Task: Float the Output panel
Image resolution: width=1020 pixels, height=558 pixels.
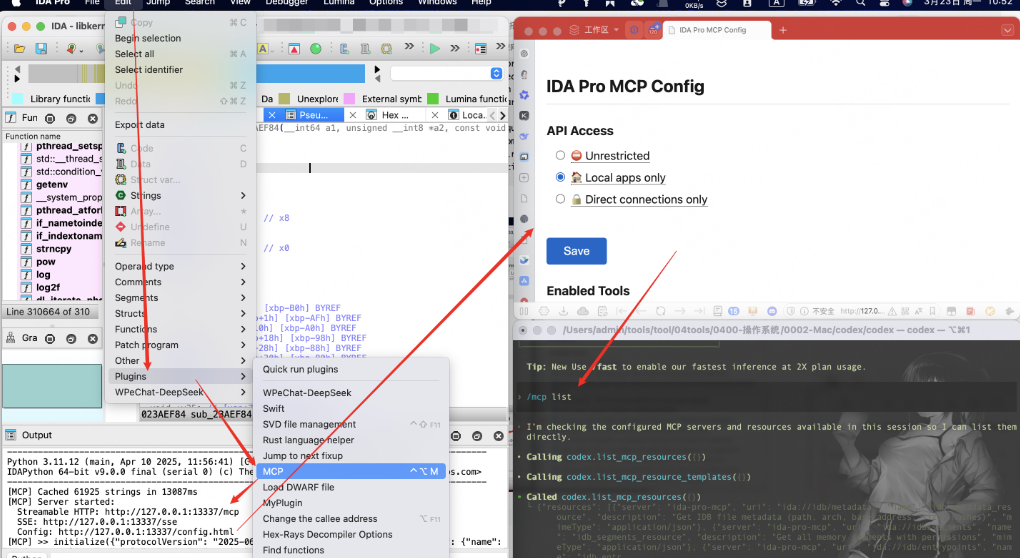Action: (477, 436)
